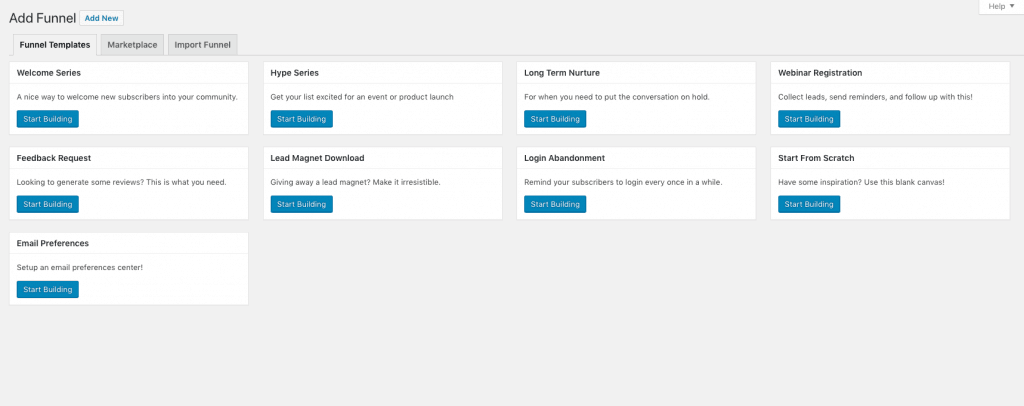Screen dimensions: 1024x406
Task: Click the Welcome Series card title
Action: coord(49,73)
